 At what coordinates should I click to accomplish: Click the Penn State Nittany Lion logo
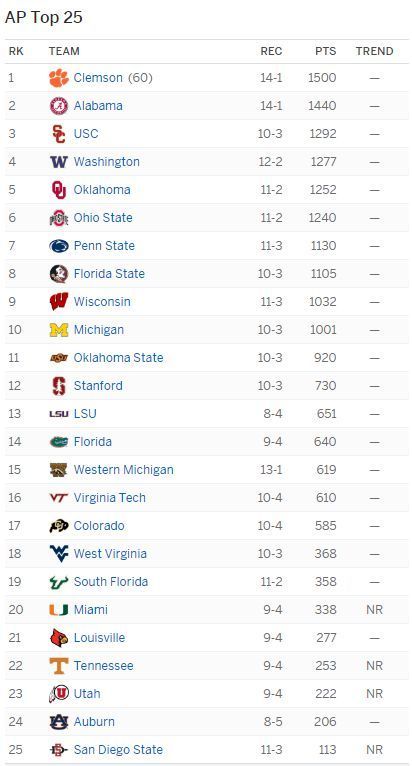tap(59, 246)
